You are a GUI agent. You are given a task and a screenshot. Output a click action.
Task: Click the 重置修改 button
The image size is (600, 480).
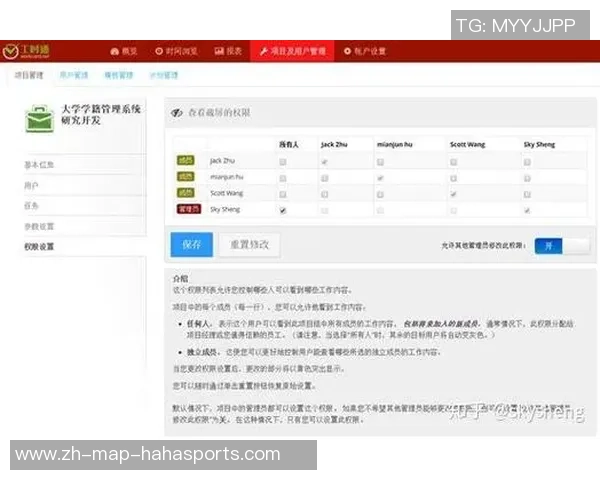coord(249,244)
